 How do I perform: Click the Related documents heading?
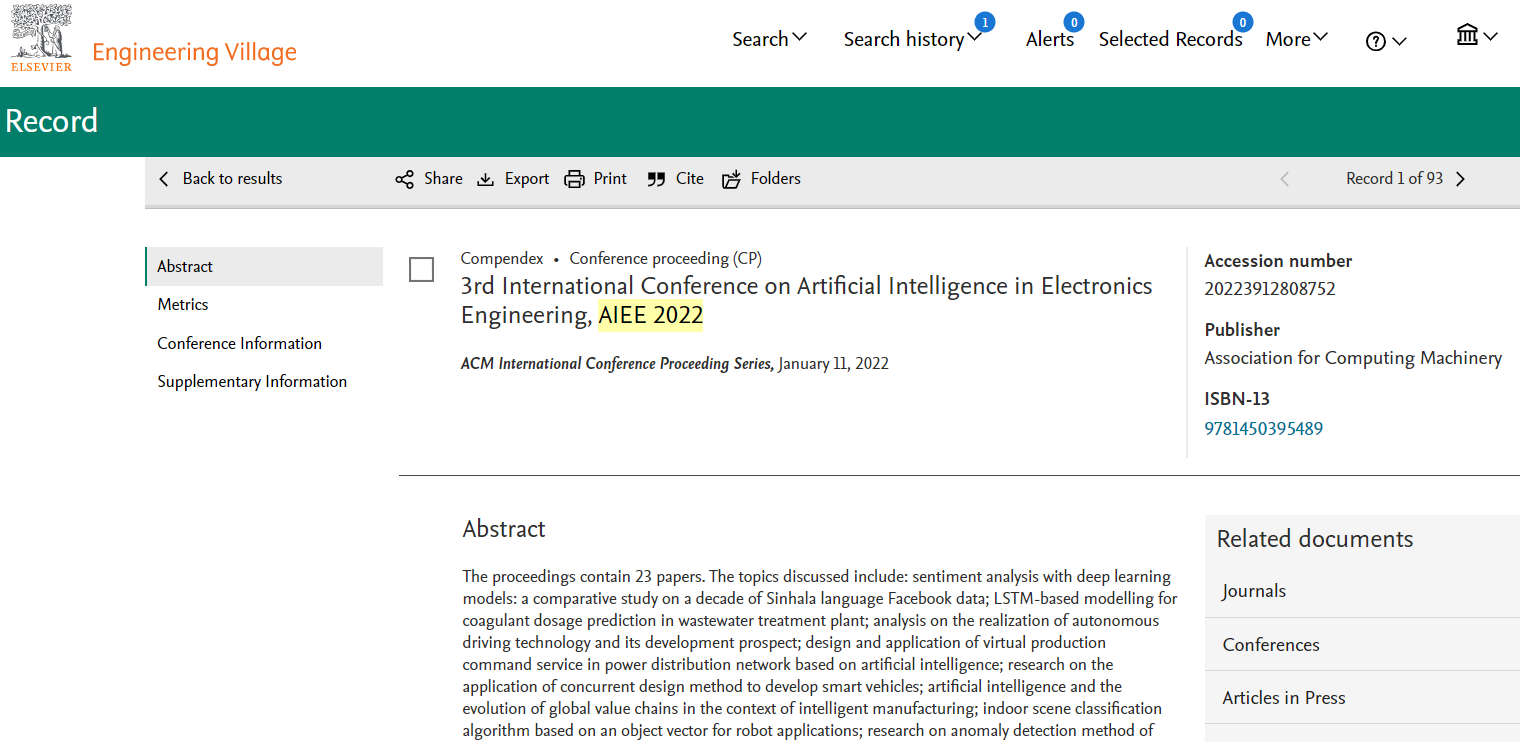point(1315,539)
